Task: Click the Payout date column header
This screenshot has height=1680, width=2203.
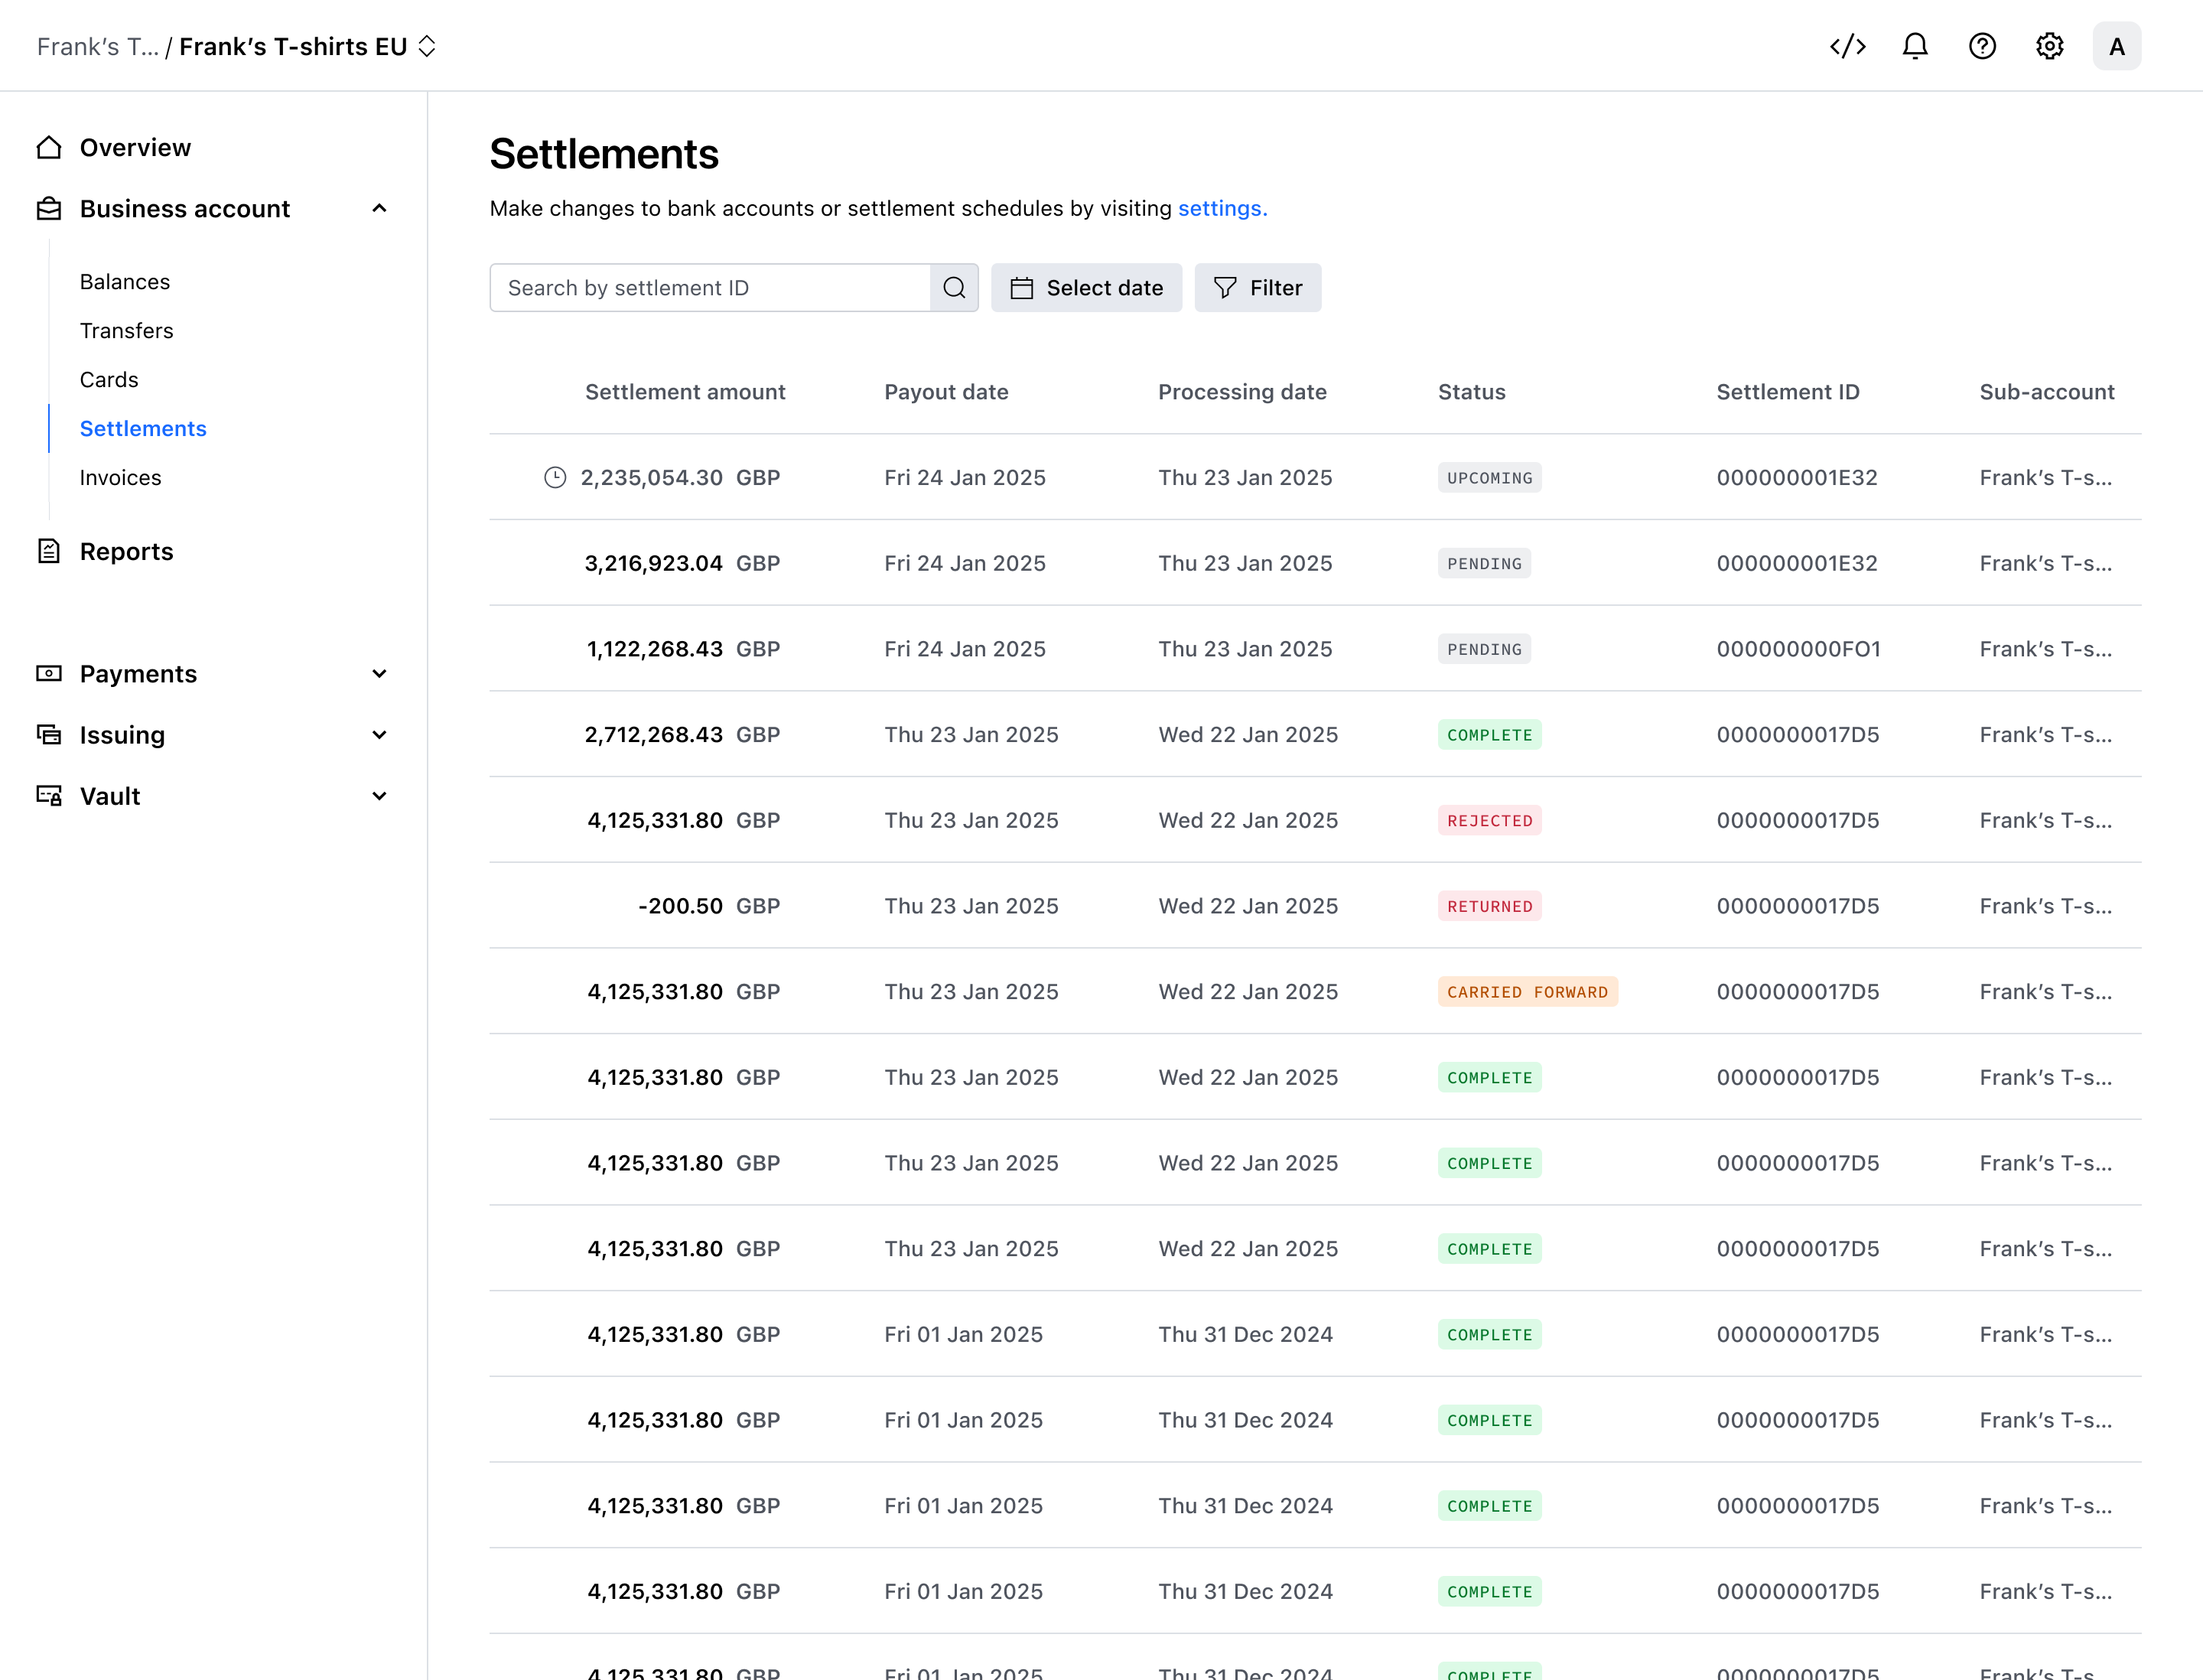Action: 946,392
